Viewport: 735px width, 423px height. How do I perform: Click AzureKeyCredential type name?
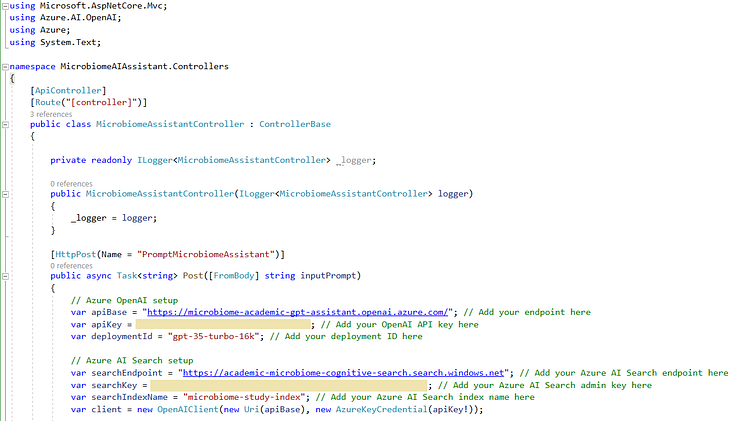381,409
